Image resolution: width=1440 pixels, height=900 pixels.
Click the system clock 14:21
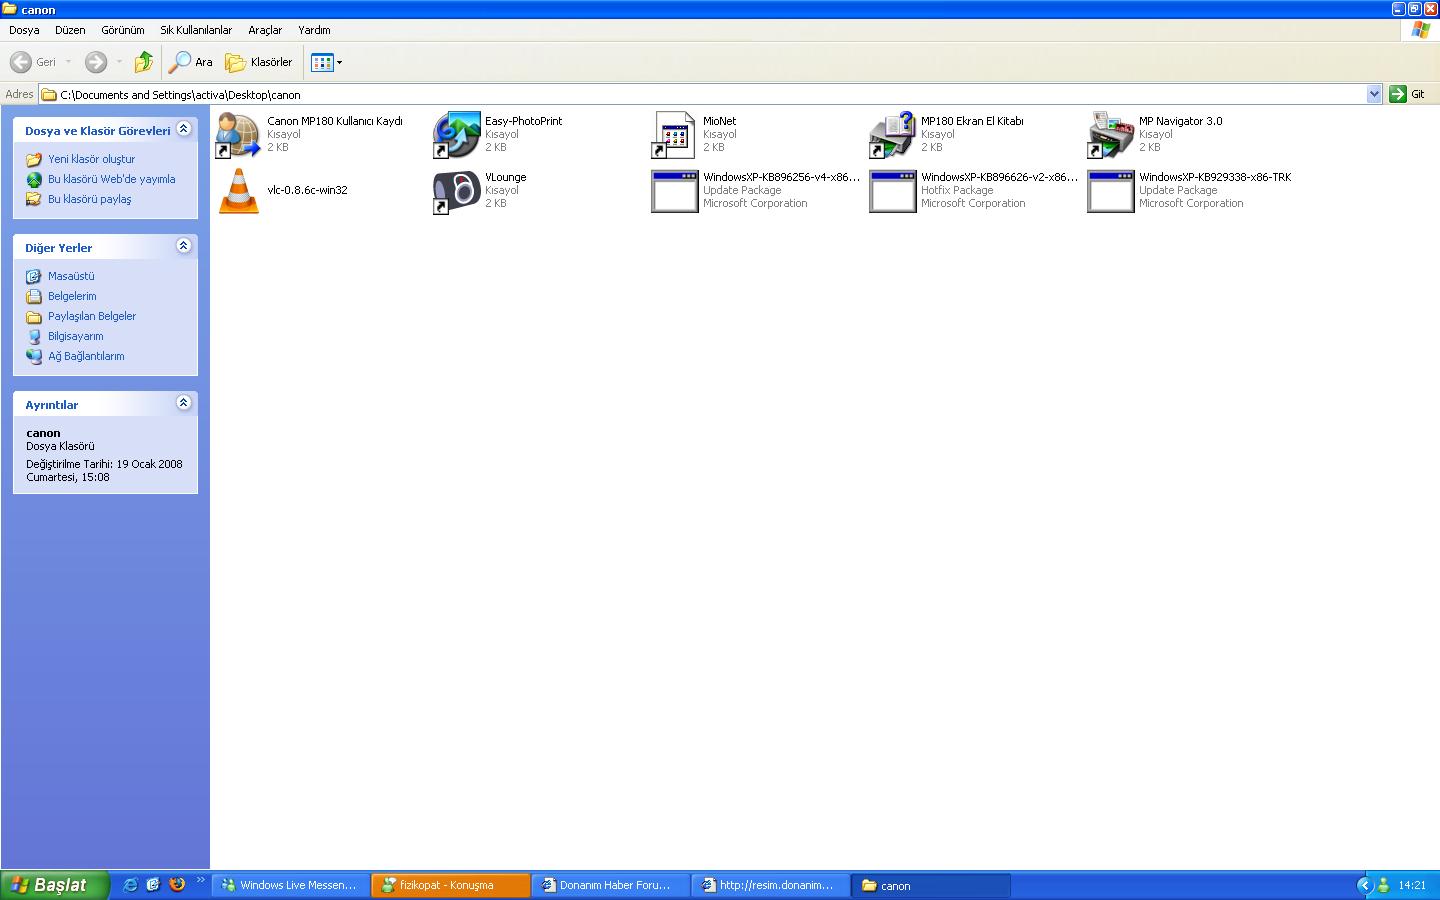point(1412,885)
